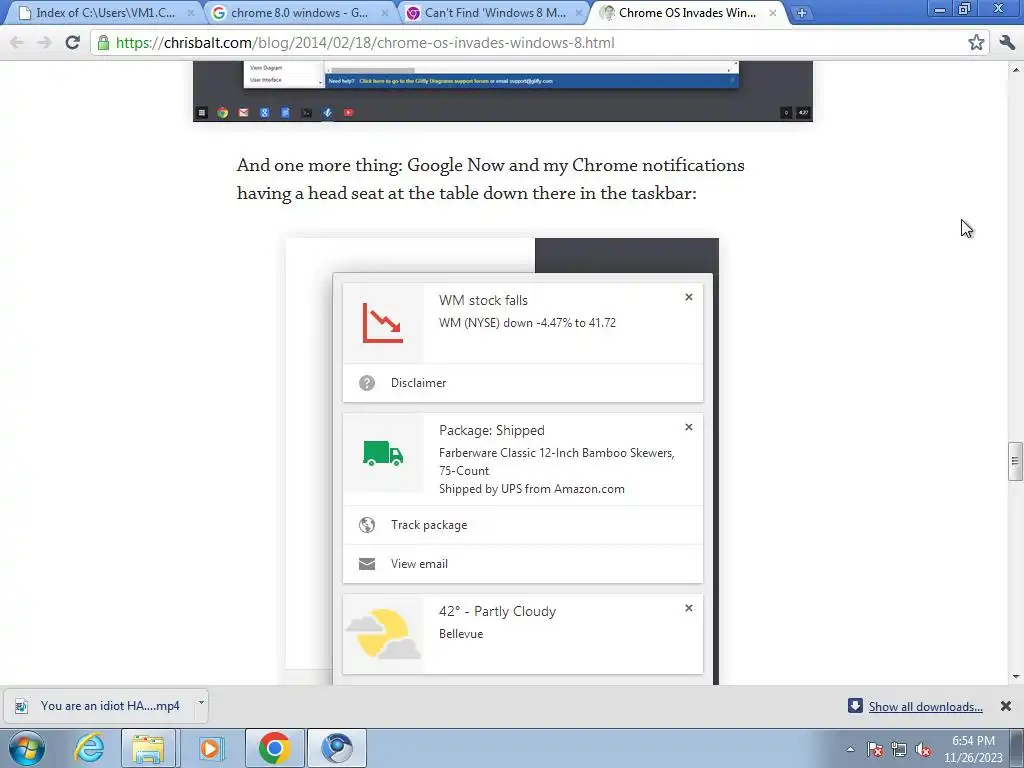Close the downloads bar
1024x768 pixels.
coord(1006,706)
